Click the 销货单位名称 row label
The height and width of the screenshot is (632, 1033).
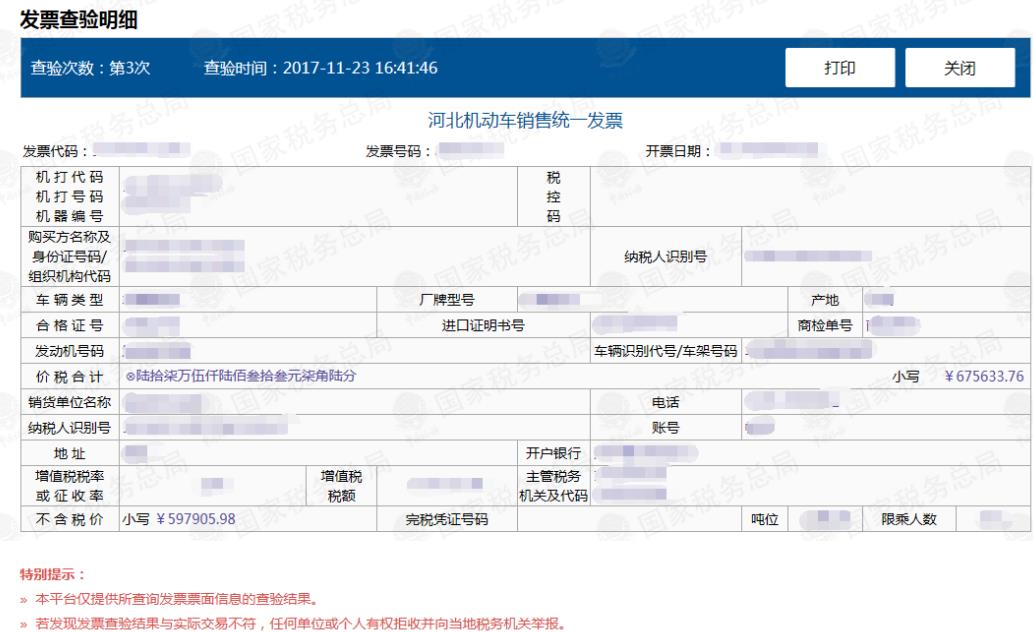click(x=70, y=402)
